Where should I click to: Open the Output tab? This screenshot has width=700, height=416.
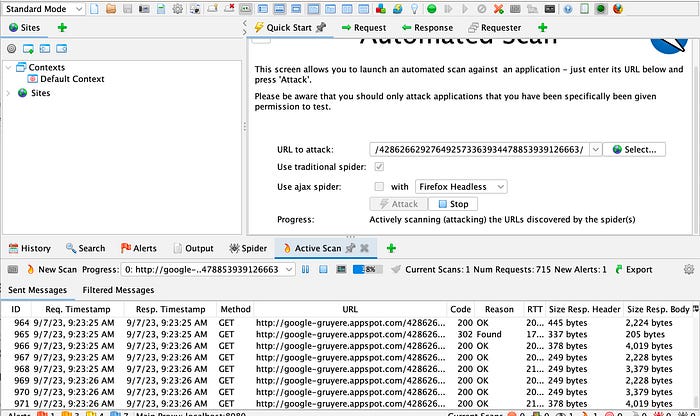point(193,248)
